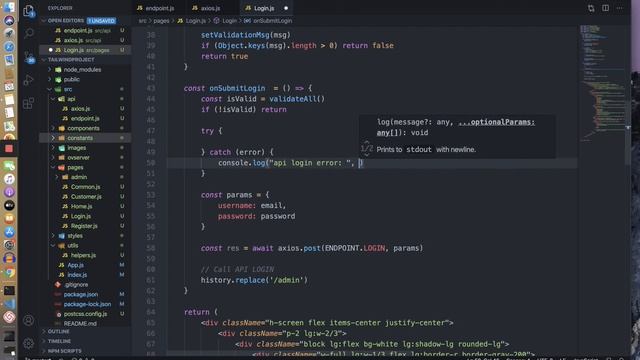
Task: Collapse the utils folder
Action: (x=72, y=246)
